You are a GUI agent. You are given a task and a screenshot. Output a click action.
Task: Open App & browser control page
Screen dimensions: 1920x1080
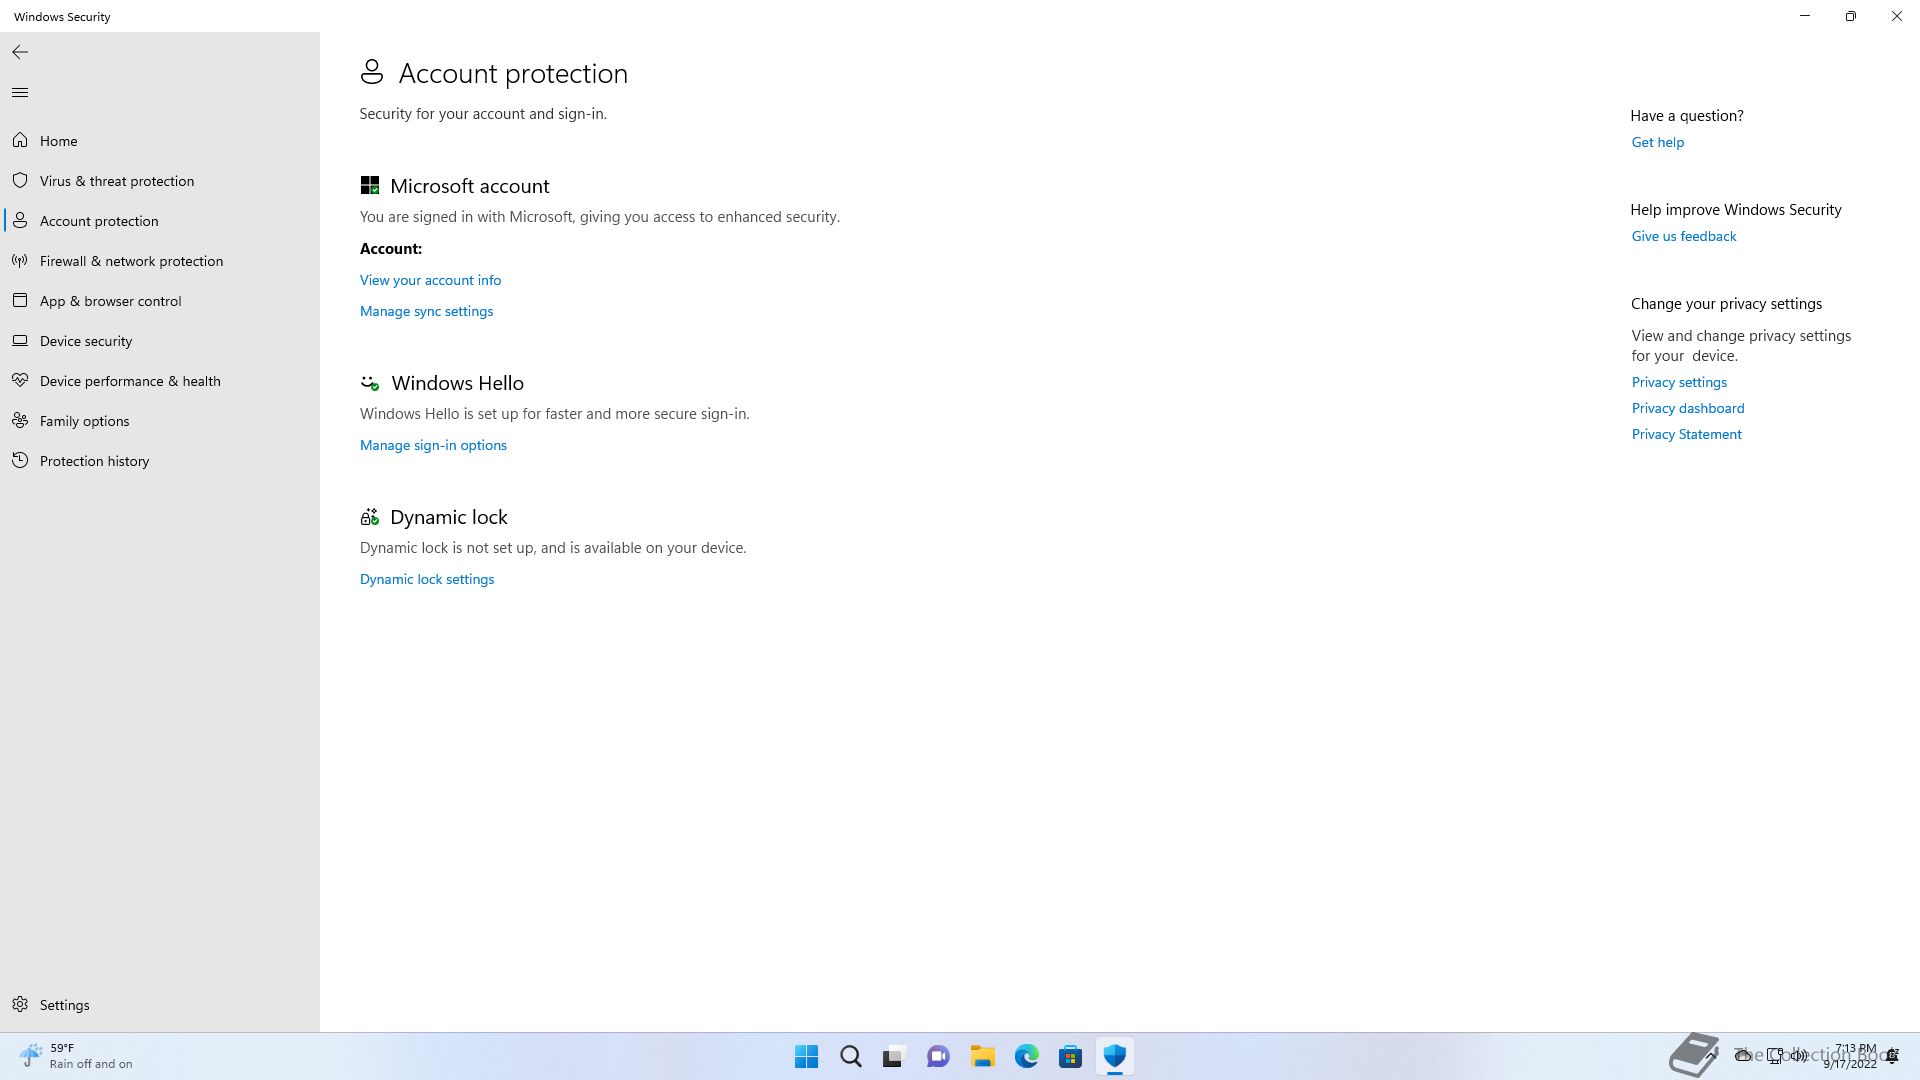pyautogui.click(x=160, y=301)
